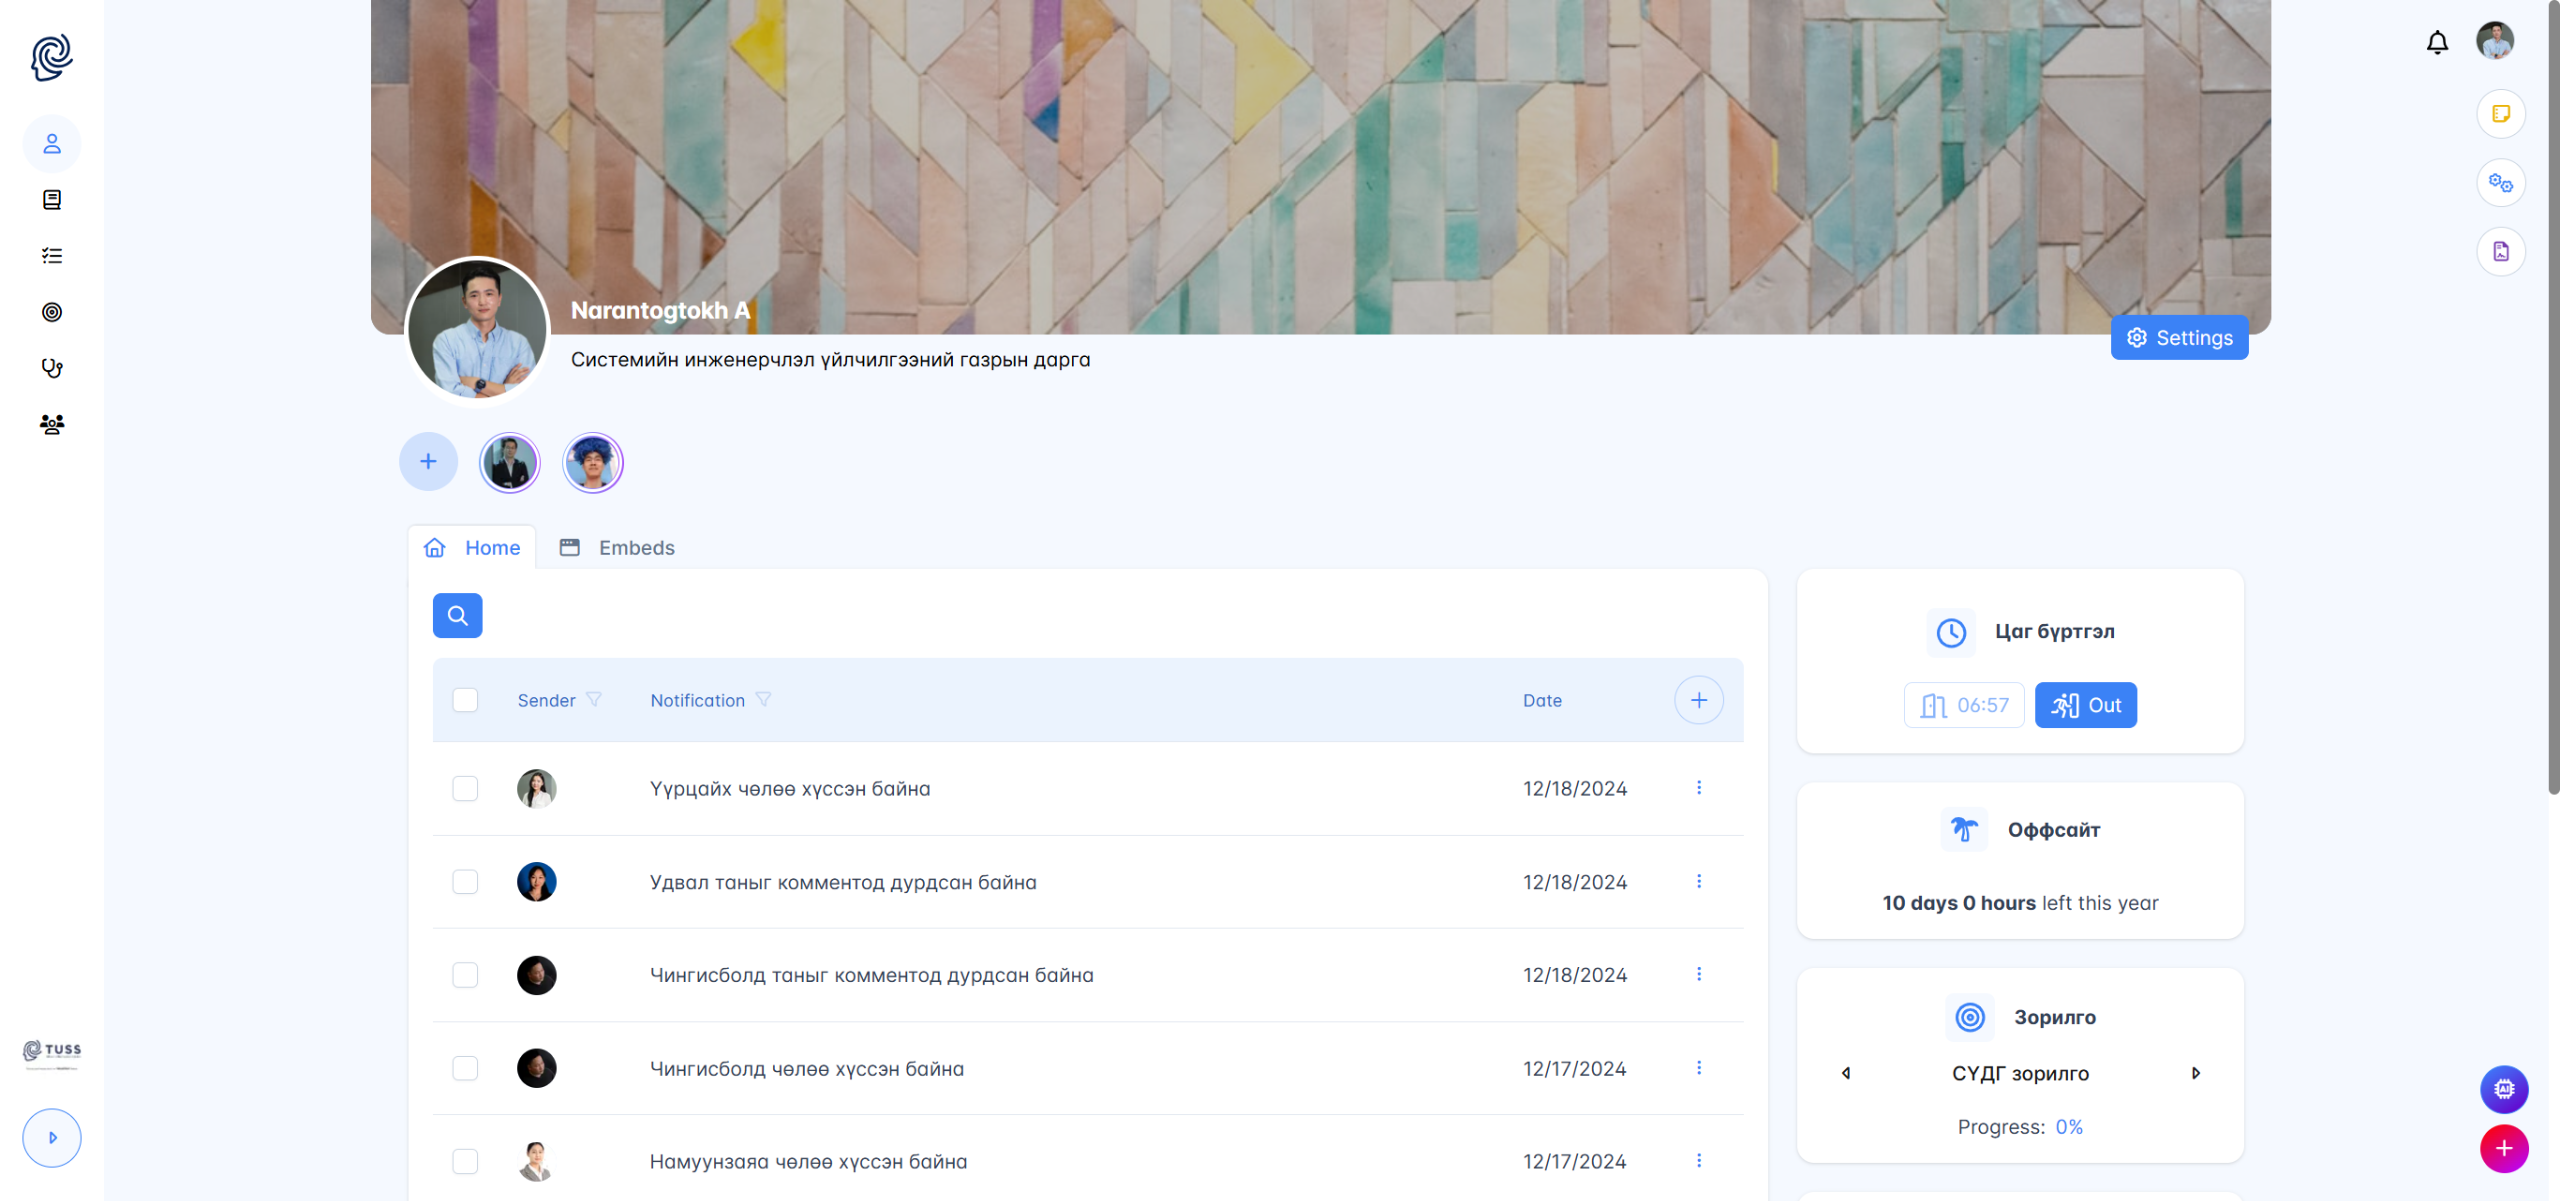Screen dimensions: 2560x1201
Task: Open the Notification column filter
Action: tap(764, 700)
